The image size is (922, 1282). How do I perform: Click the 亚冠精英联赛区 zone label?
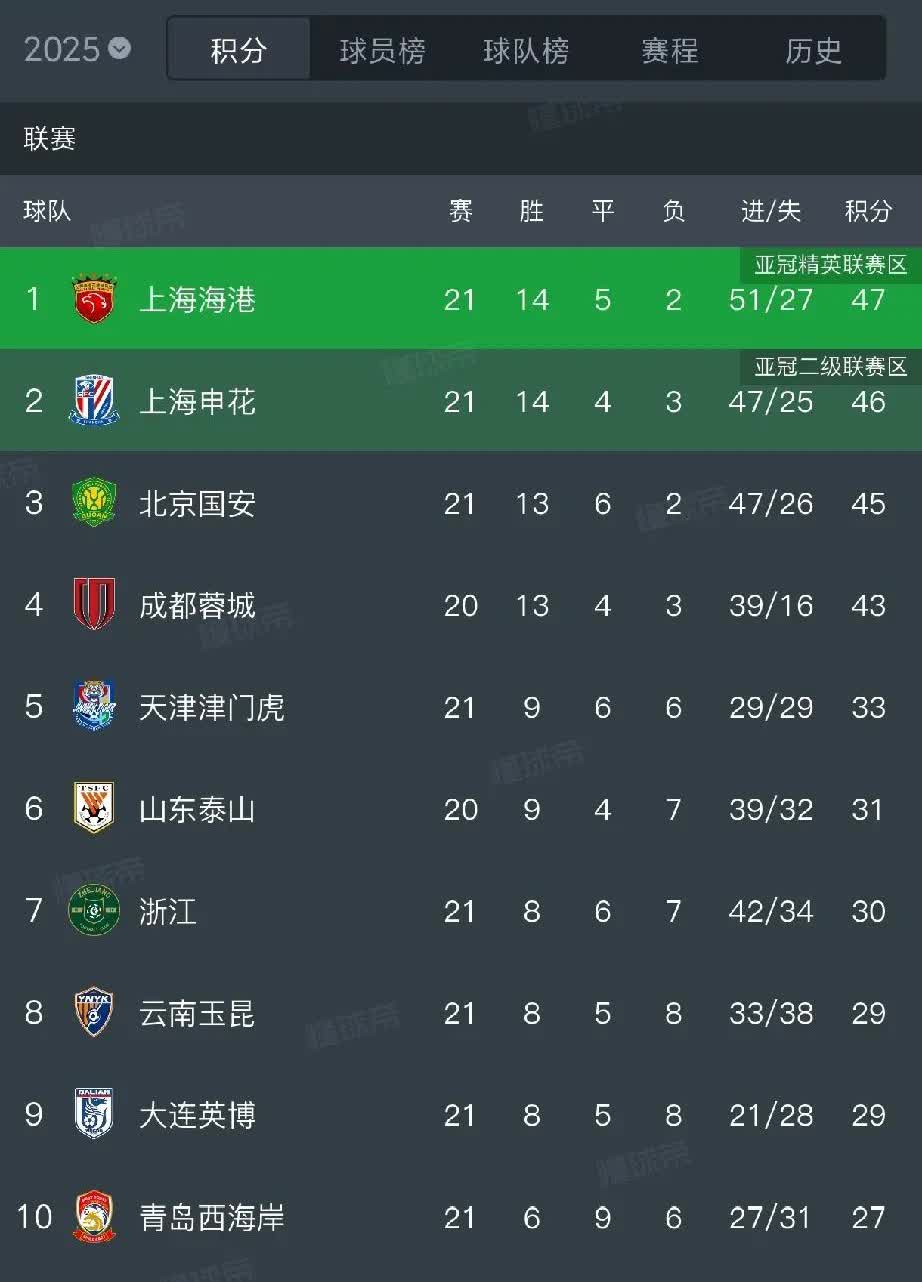[830, 265]
